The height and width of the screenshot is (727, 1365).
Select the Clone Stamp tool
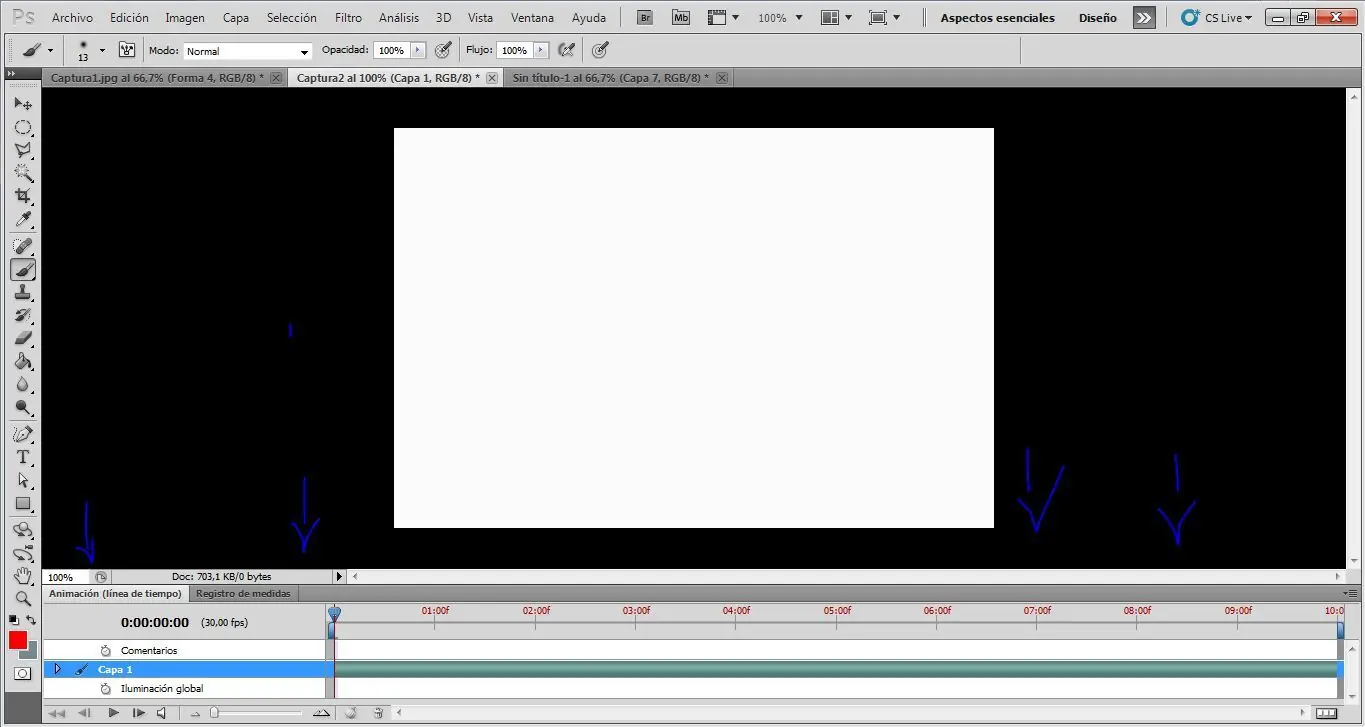pos(22,292)
